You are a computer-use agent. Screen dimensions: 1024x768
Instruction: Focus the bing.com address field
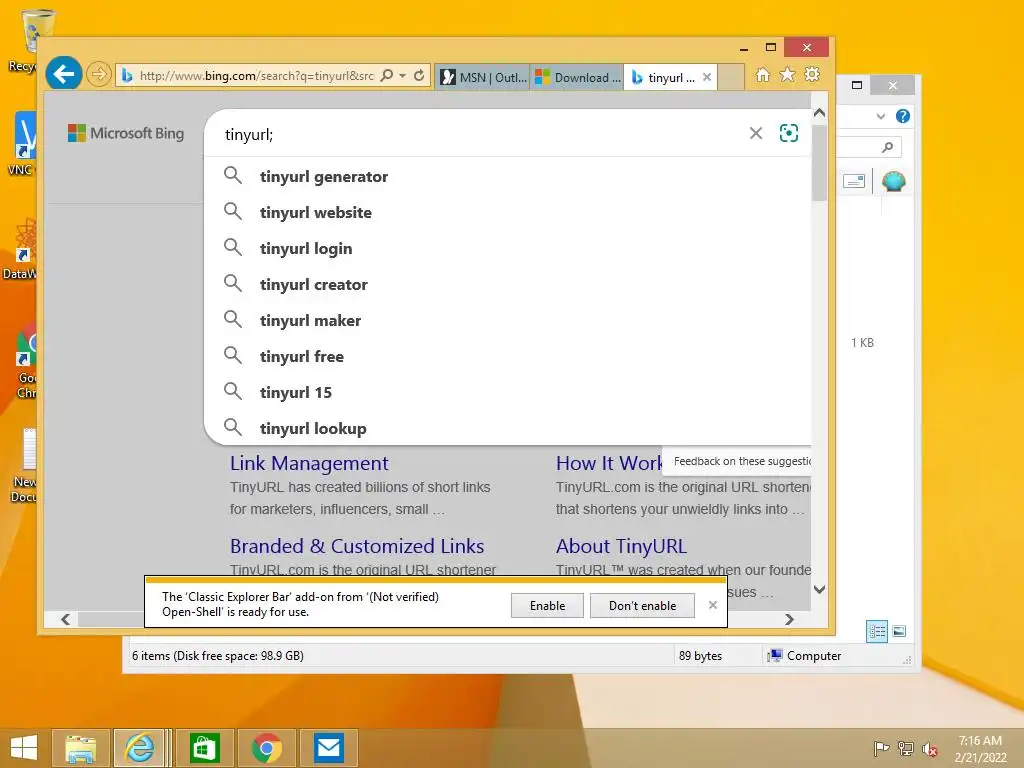point(256,76)
